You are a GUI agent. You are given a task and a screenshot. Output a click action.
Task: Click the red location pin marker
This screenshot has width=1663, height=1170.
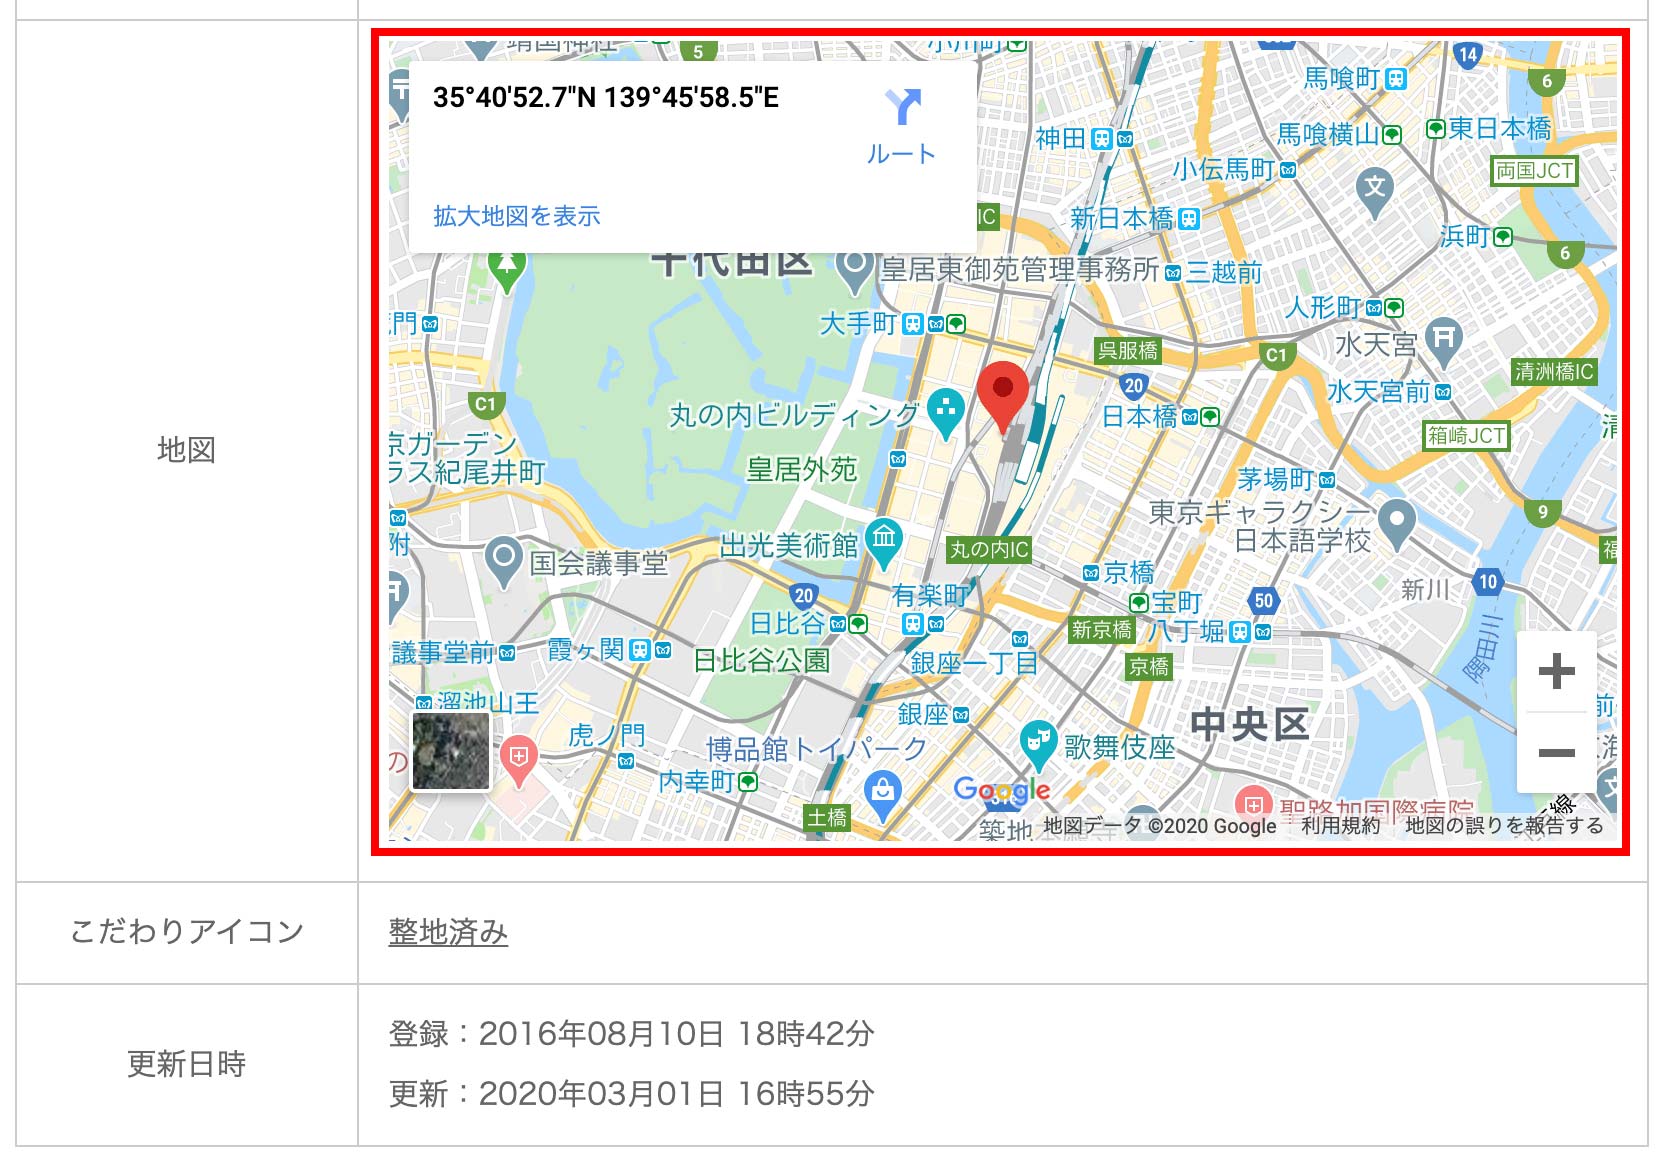pyautogui.click(x=1002, y=397)
